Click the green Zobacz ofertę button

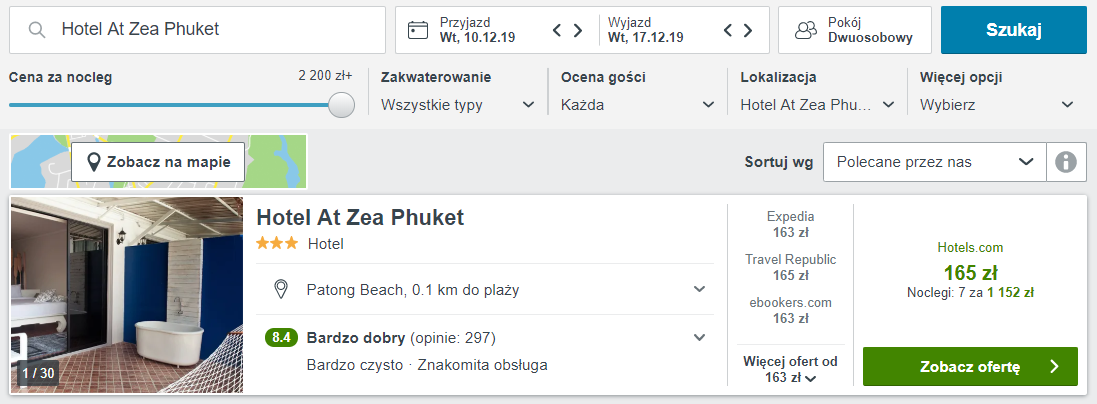point(969,367)
